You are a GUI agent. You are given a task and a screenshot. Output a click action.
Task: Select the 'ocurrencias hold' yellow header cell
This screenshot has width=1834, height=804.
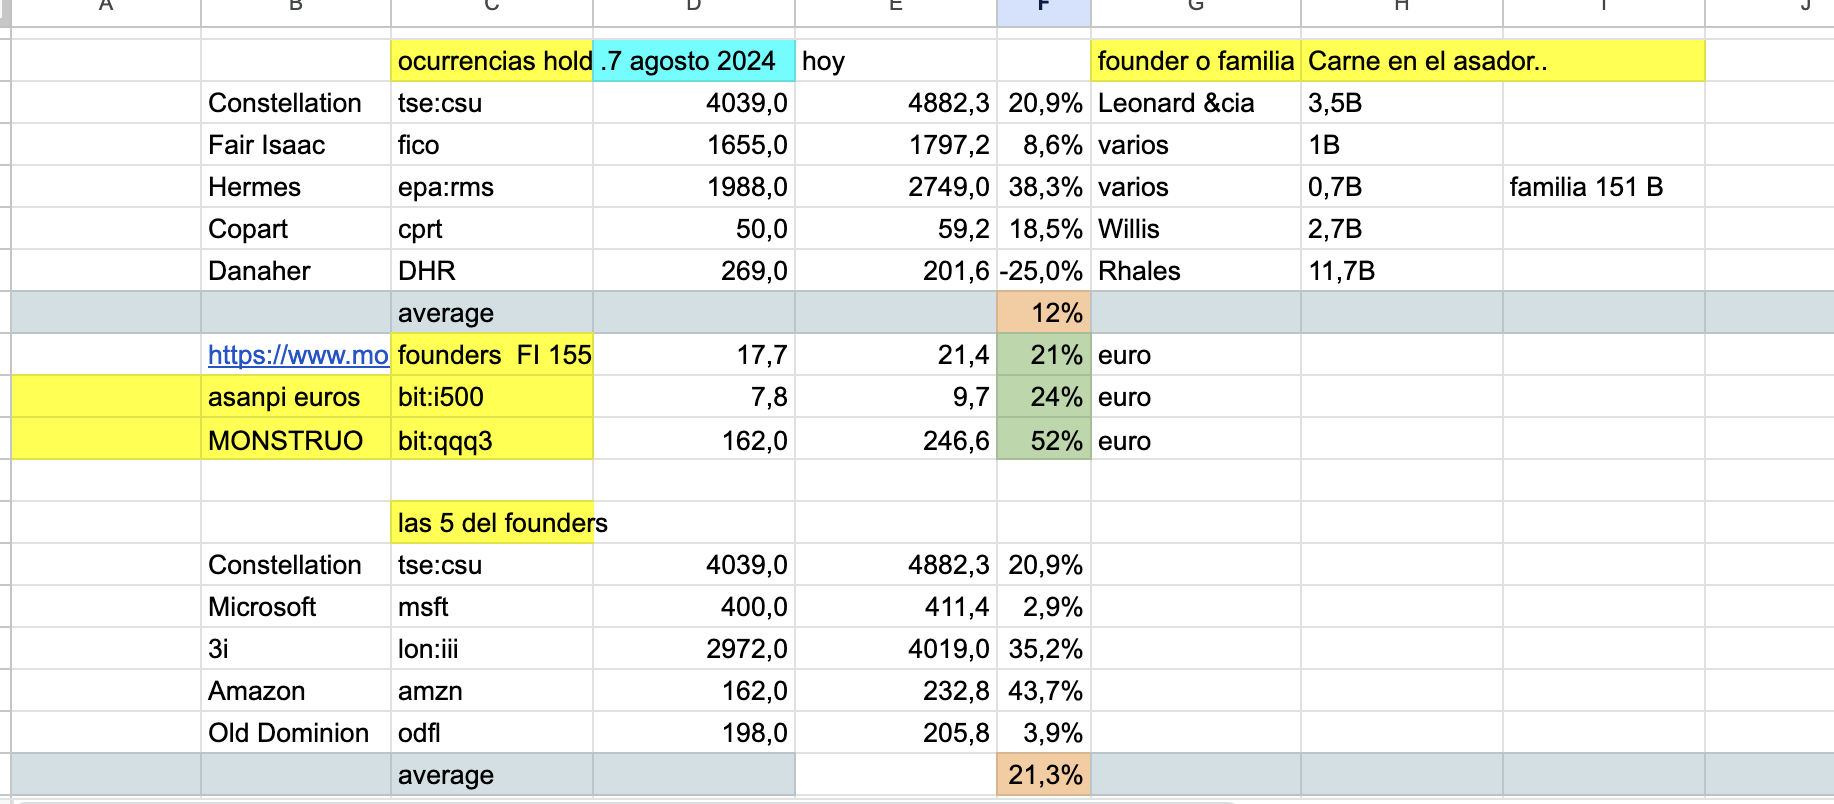click(x=492, y=61)
